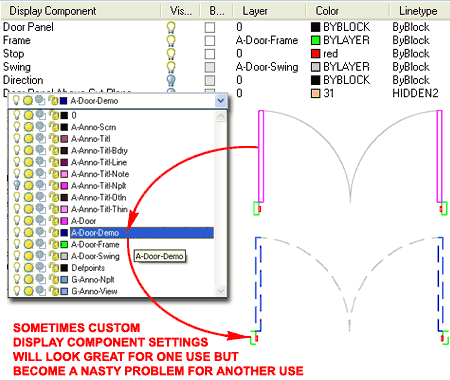Click green BYLAYER color swatch for Frame
The image size is (450, 380).
coord(315,40)
